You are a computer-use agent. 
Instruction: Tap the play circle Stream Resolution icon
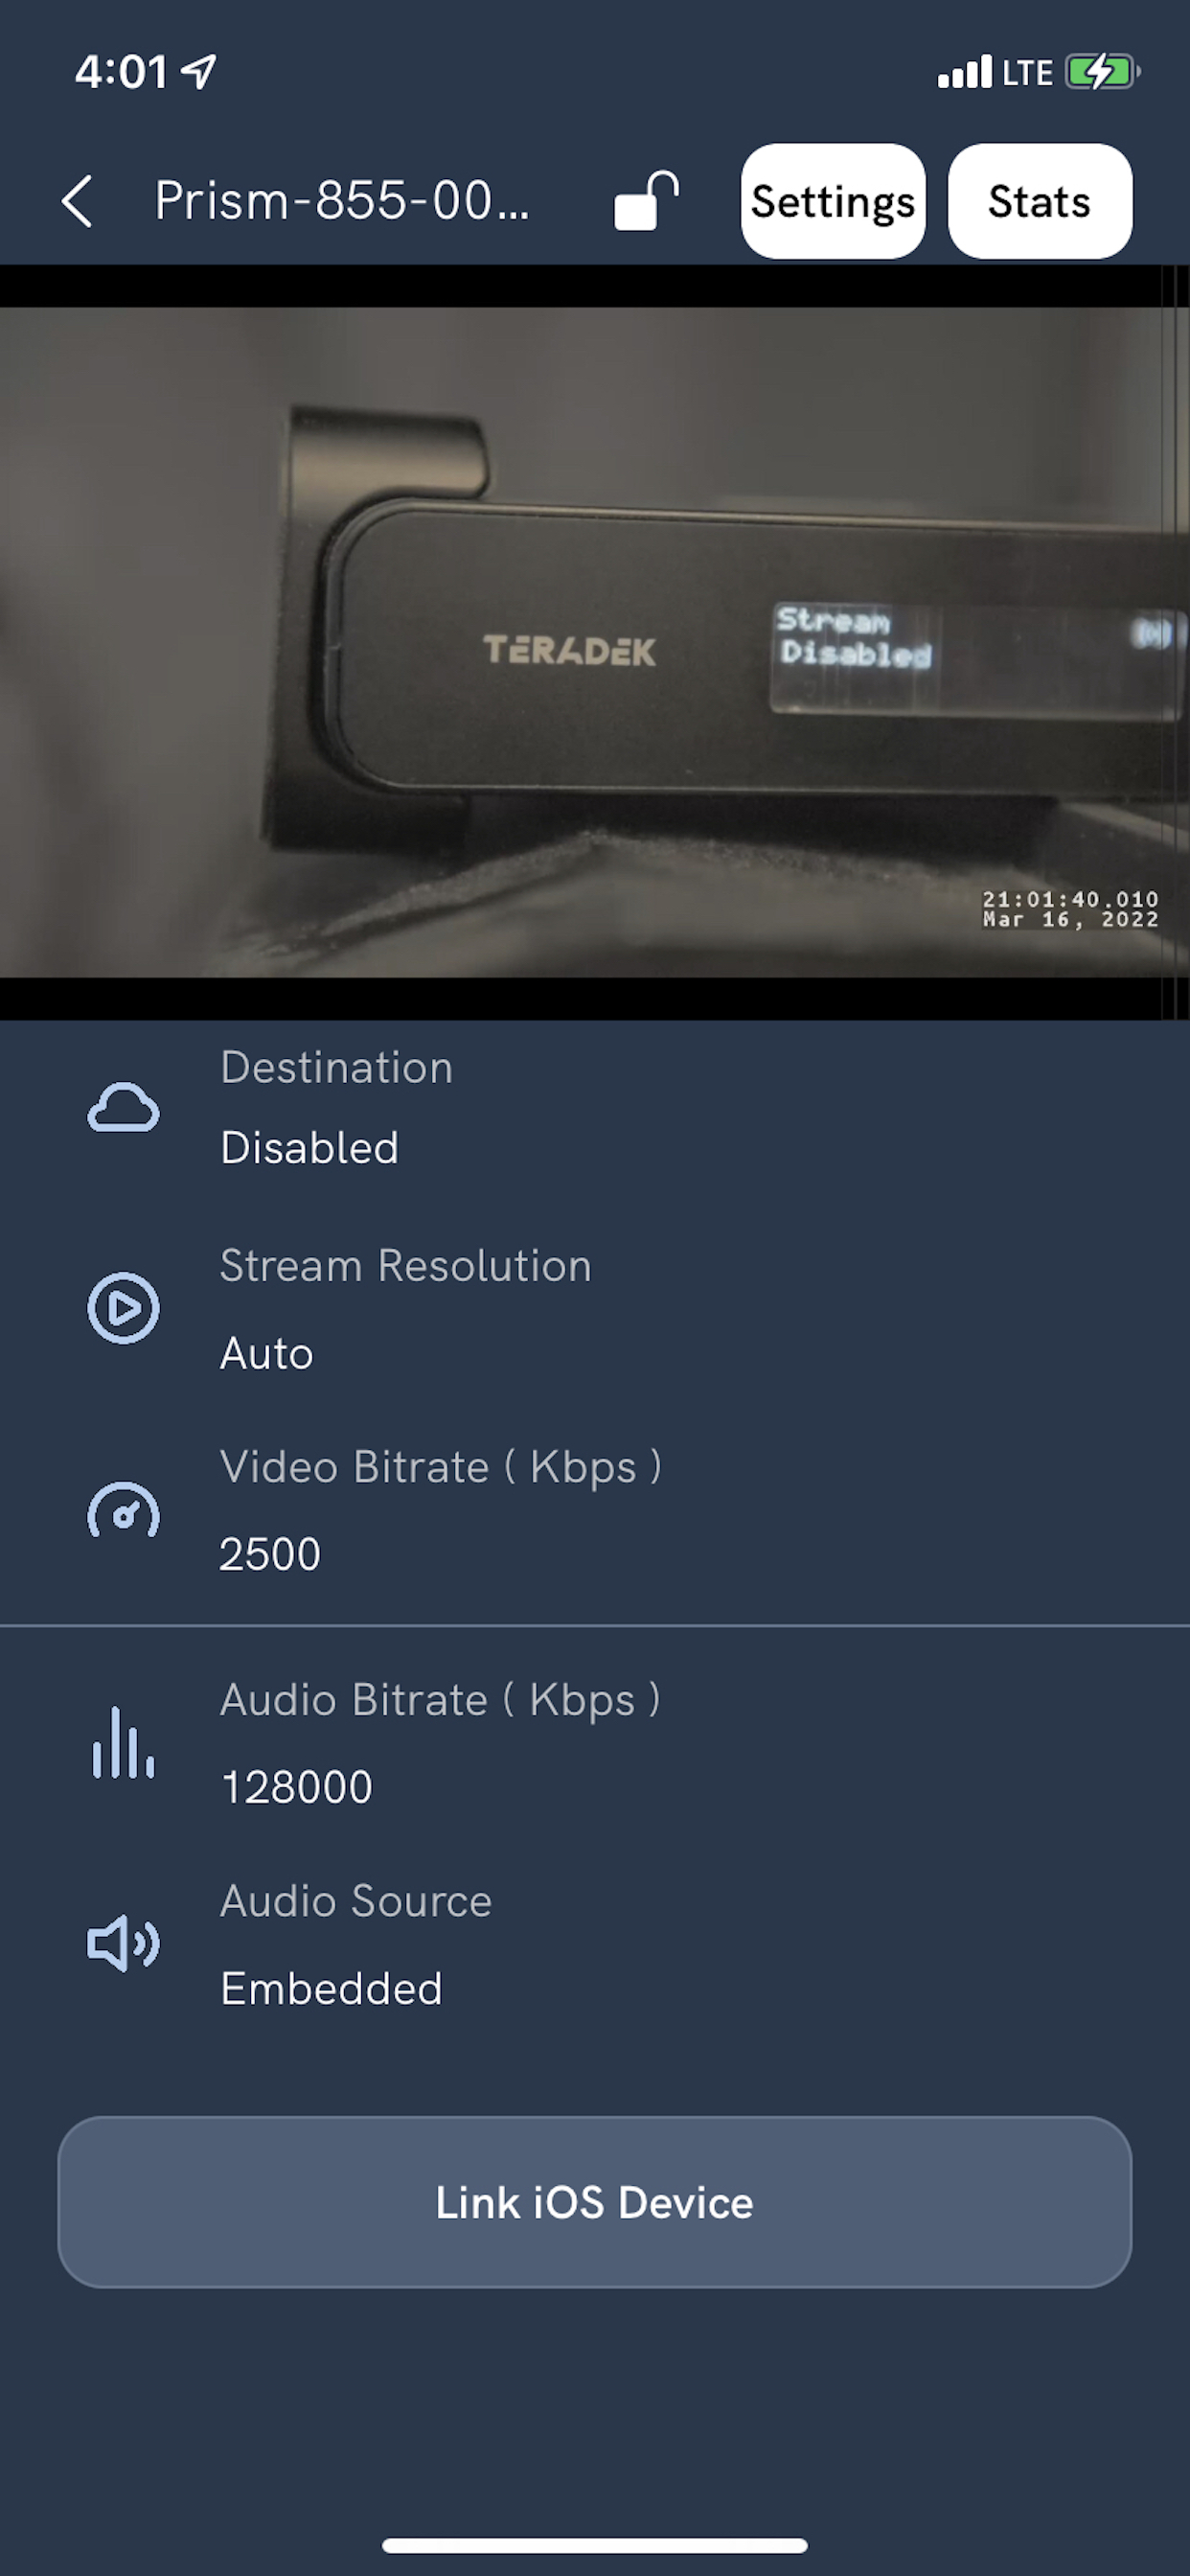click(x=123, y=1308)
